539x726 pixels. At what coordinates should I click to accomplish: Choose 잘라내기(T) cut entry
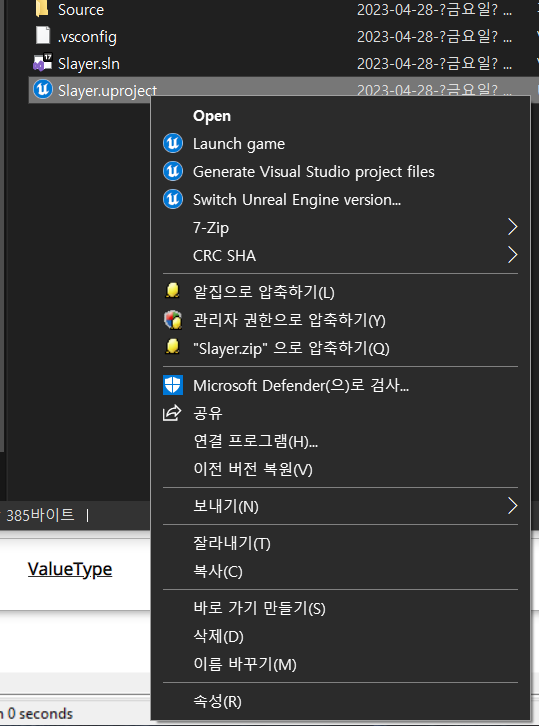(x=340, y=543)
